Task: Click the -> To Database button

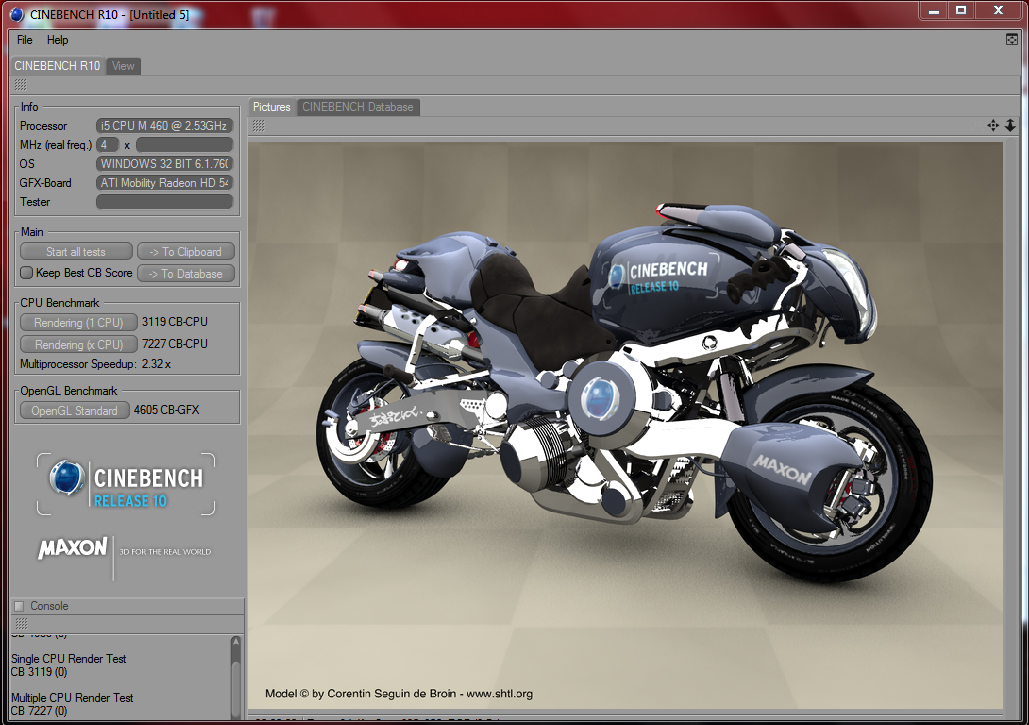Action: tap(186, 274)
